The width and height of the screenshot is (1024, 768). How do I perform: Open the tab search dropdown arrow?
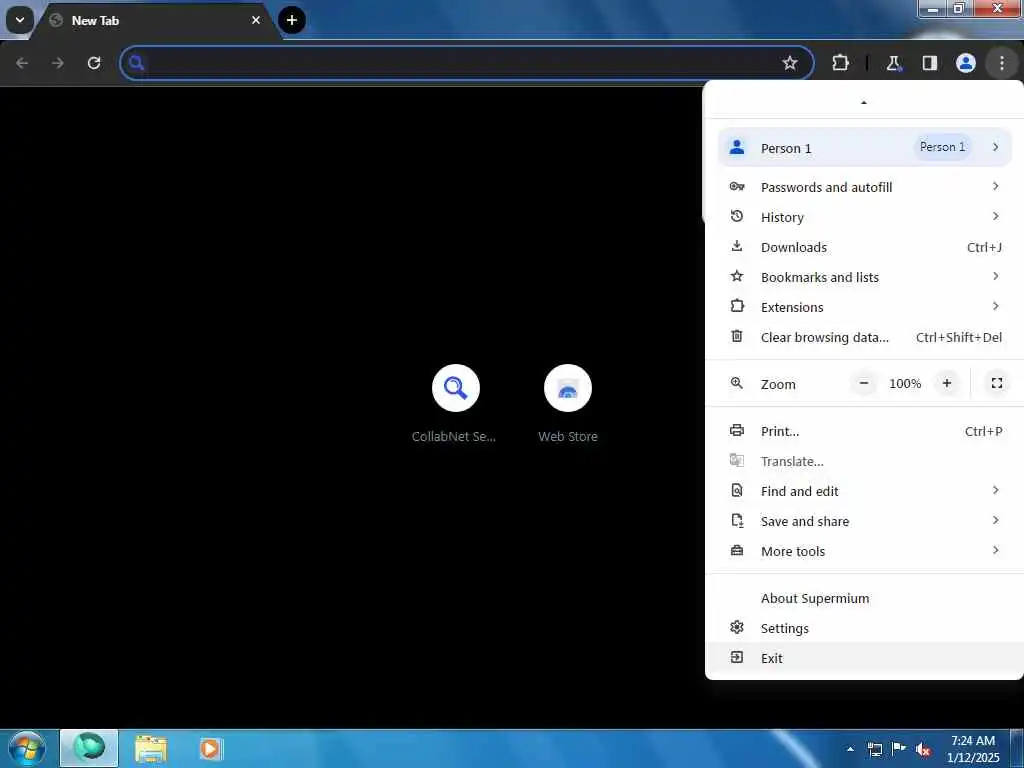click(20, 20)
